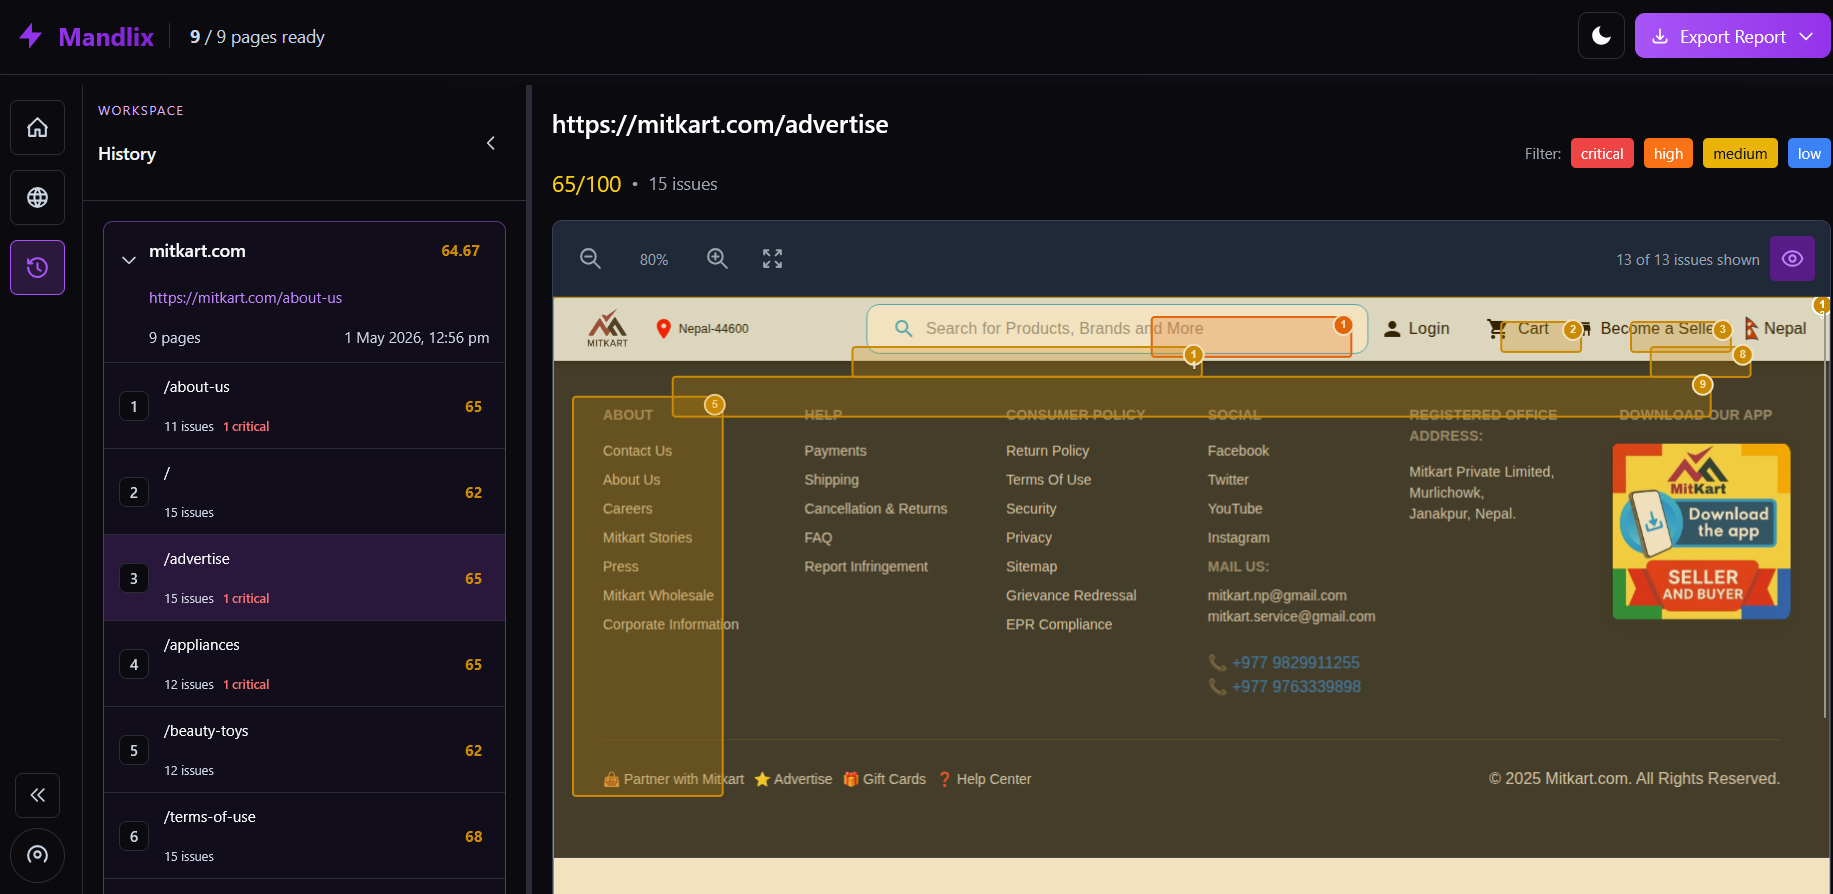This screenshot has width=1833, height=894.
Task: Click the zoom out magnifier icon
Action: (x=591, y=259)
